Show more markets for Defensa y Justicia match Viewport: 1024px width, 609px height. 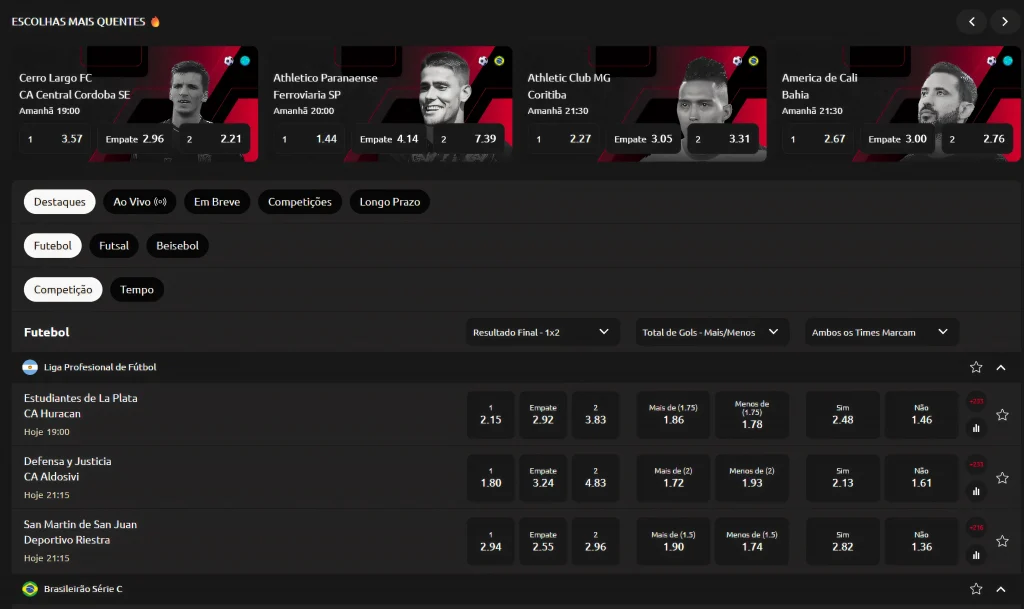point(976,465)
